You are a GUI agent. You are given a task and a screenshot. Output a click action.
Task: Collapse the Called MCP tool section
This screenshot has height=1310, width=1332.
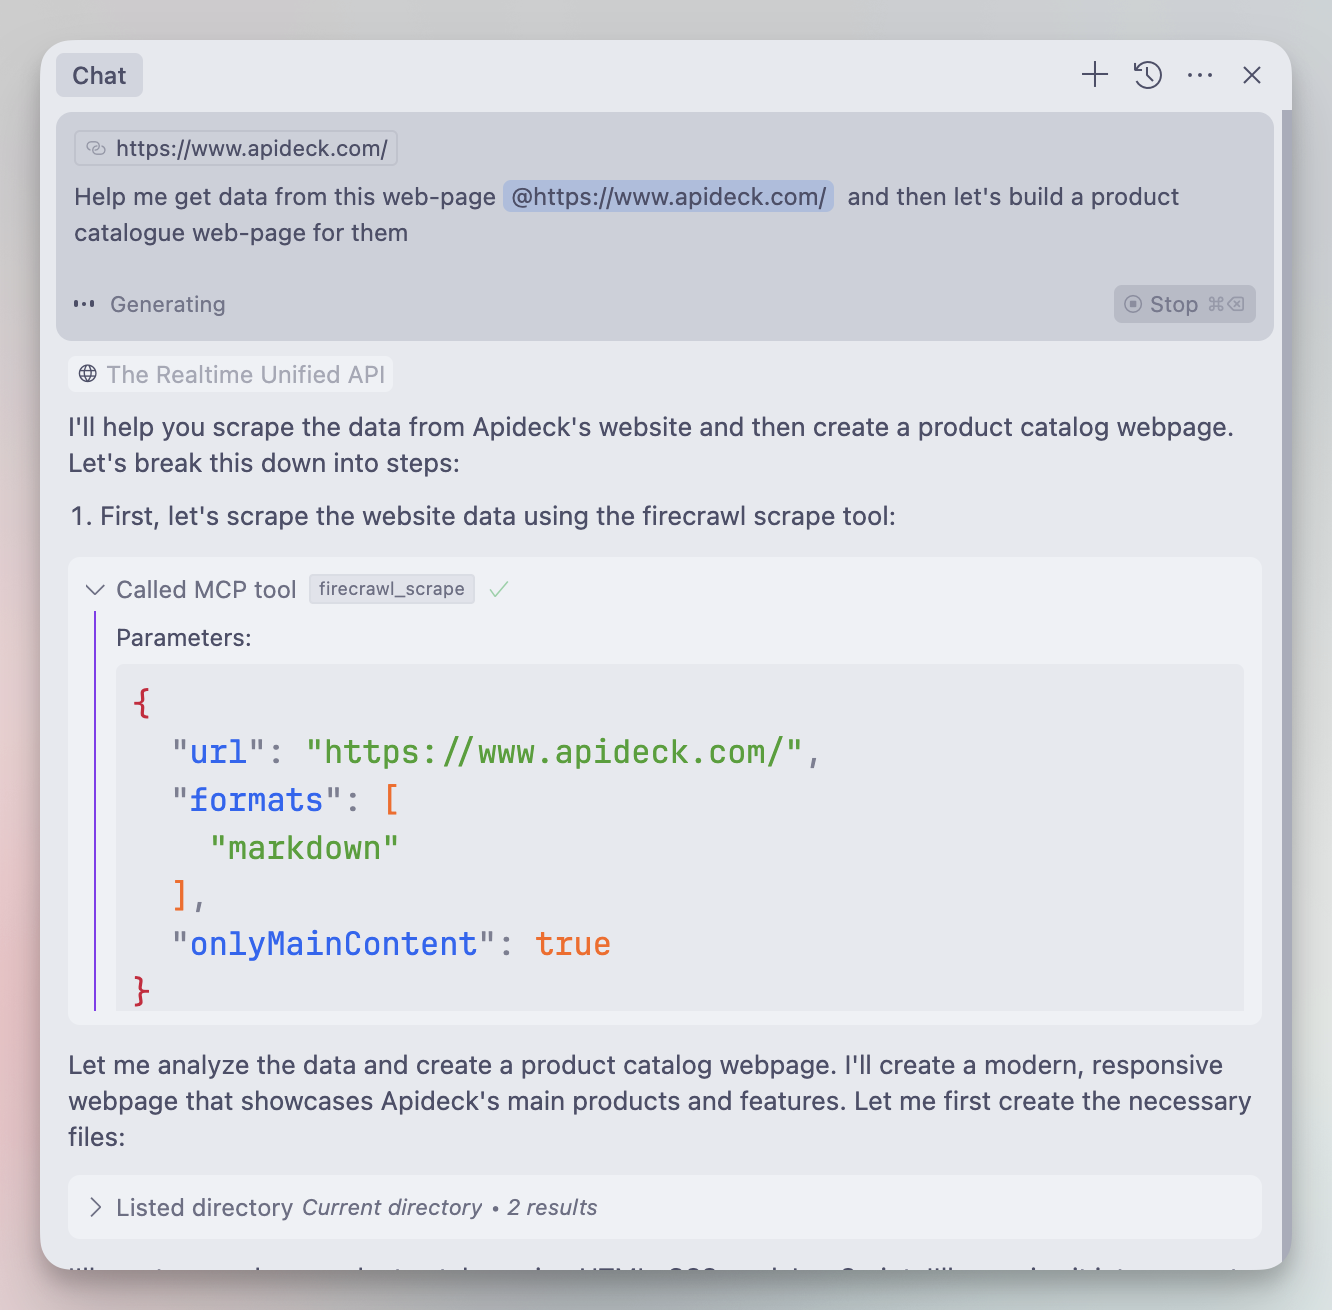tap(95, 590)
